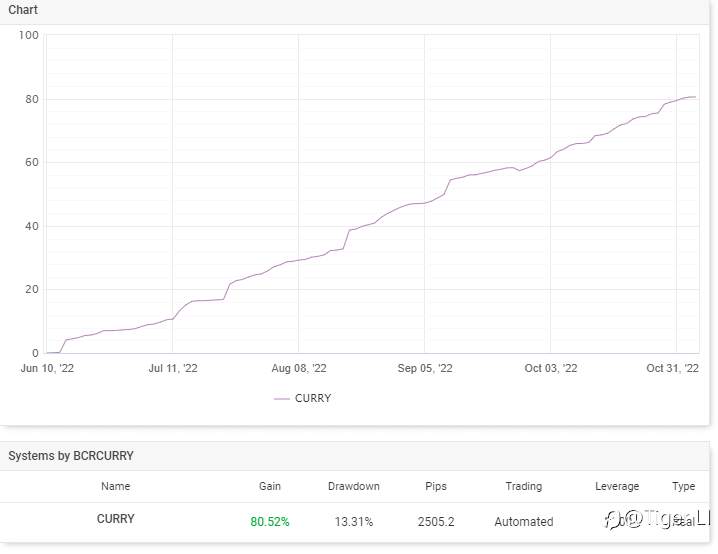
Task: Click the Aug 08, '22 axis label
Action: (299, 368)
